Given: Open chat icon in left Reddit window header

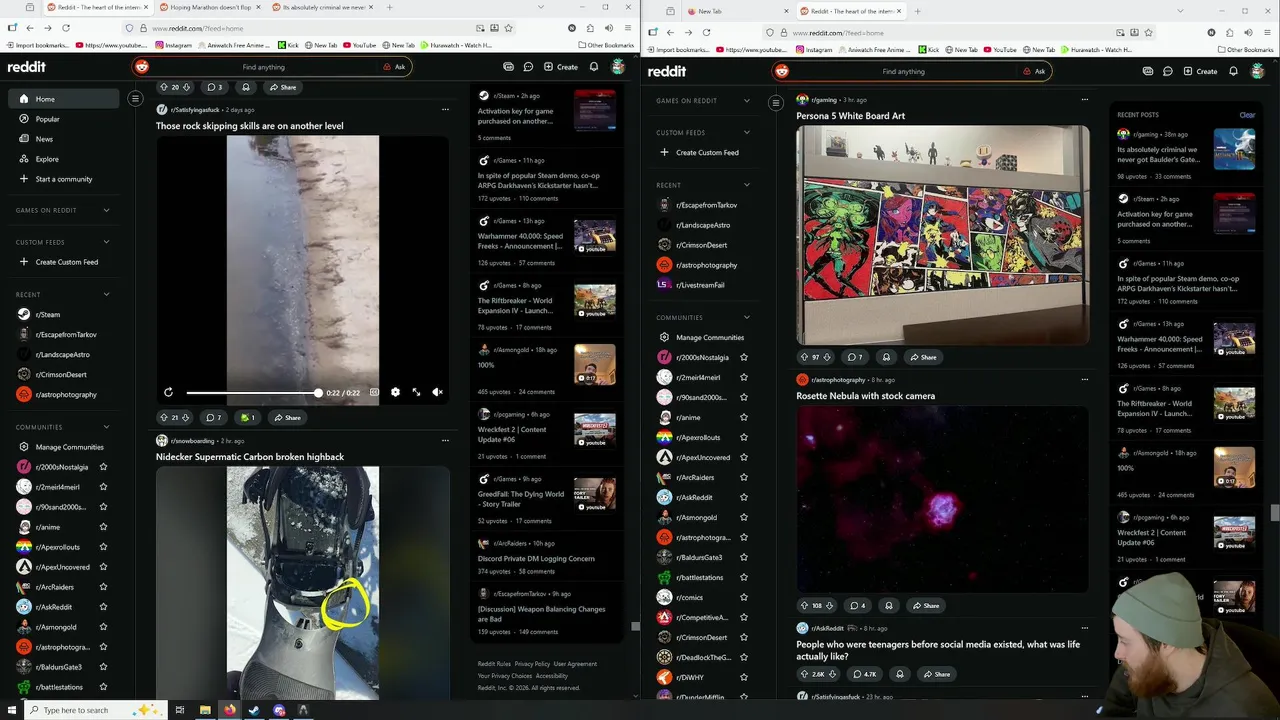Looking at the screenshot, I should [x=528, y=67].
